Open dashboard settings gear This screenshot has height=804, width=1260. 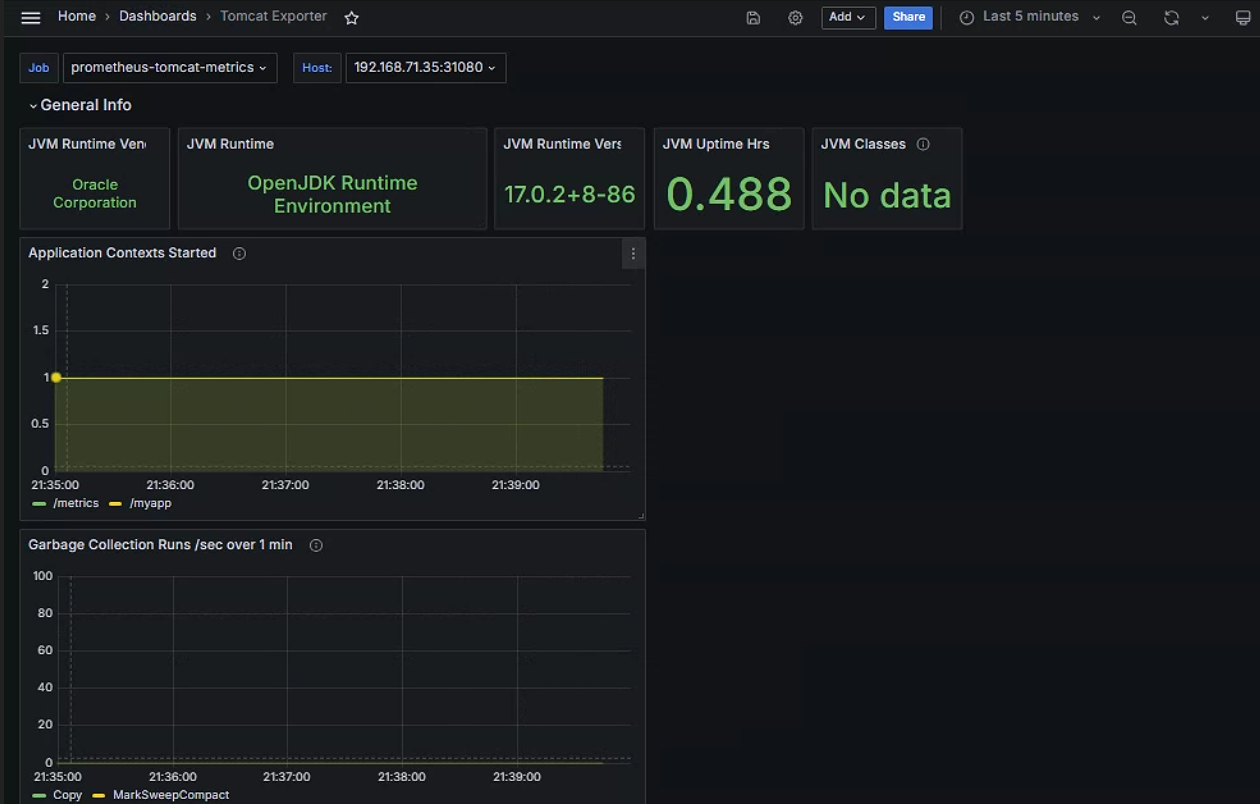coord(795,17)
